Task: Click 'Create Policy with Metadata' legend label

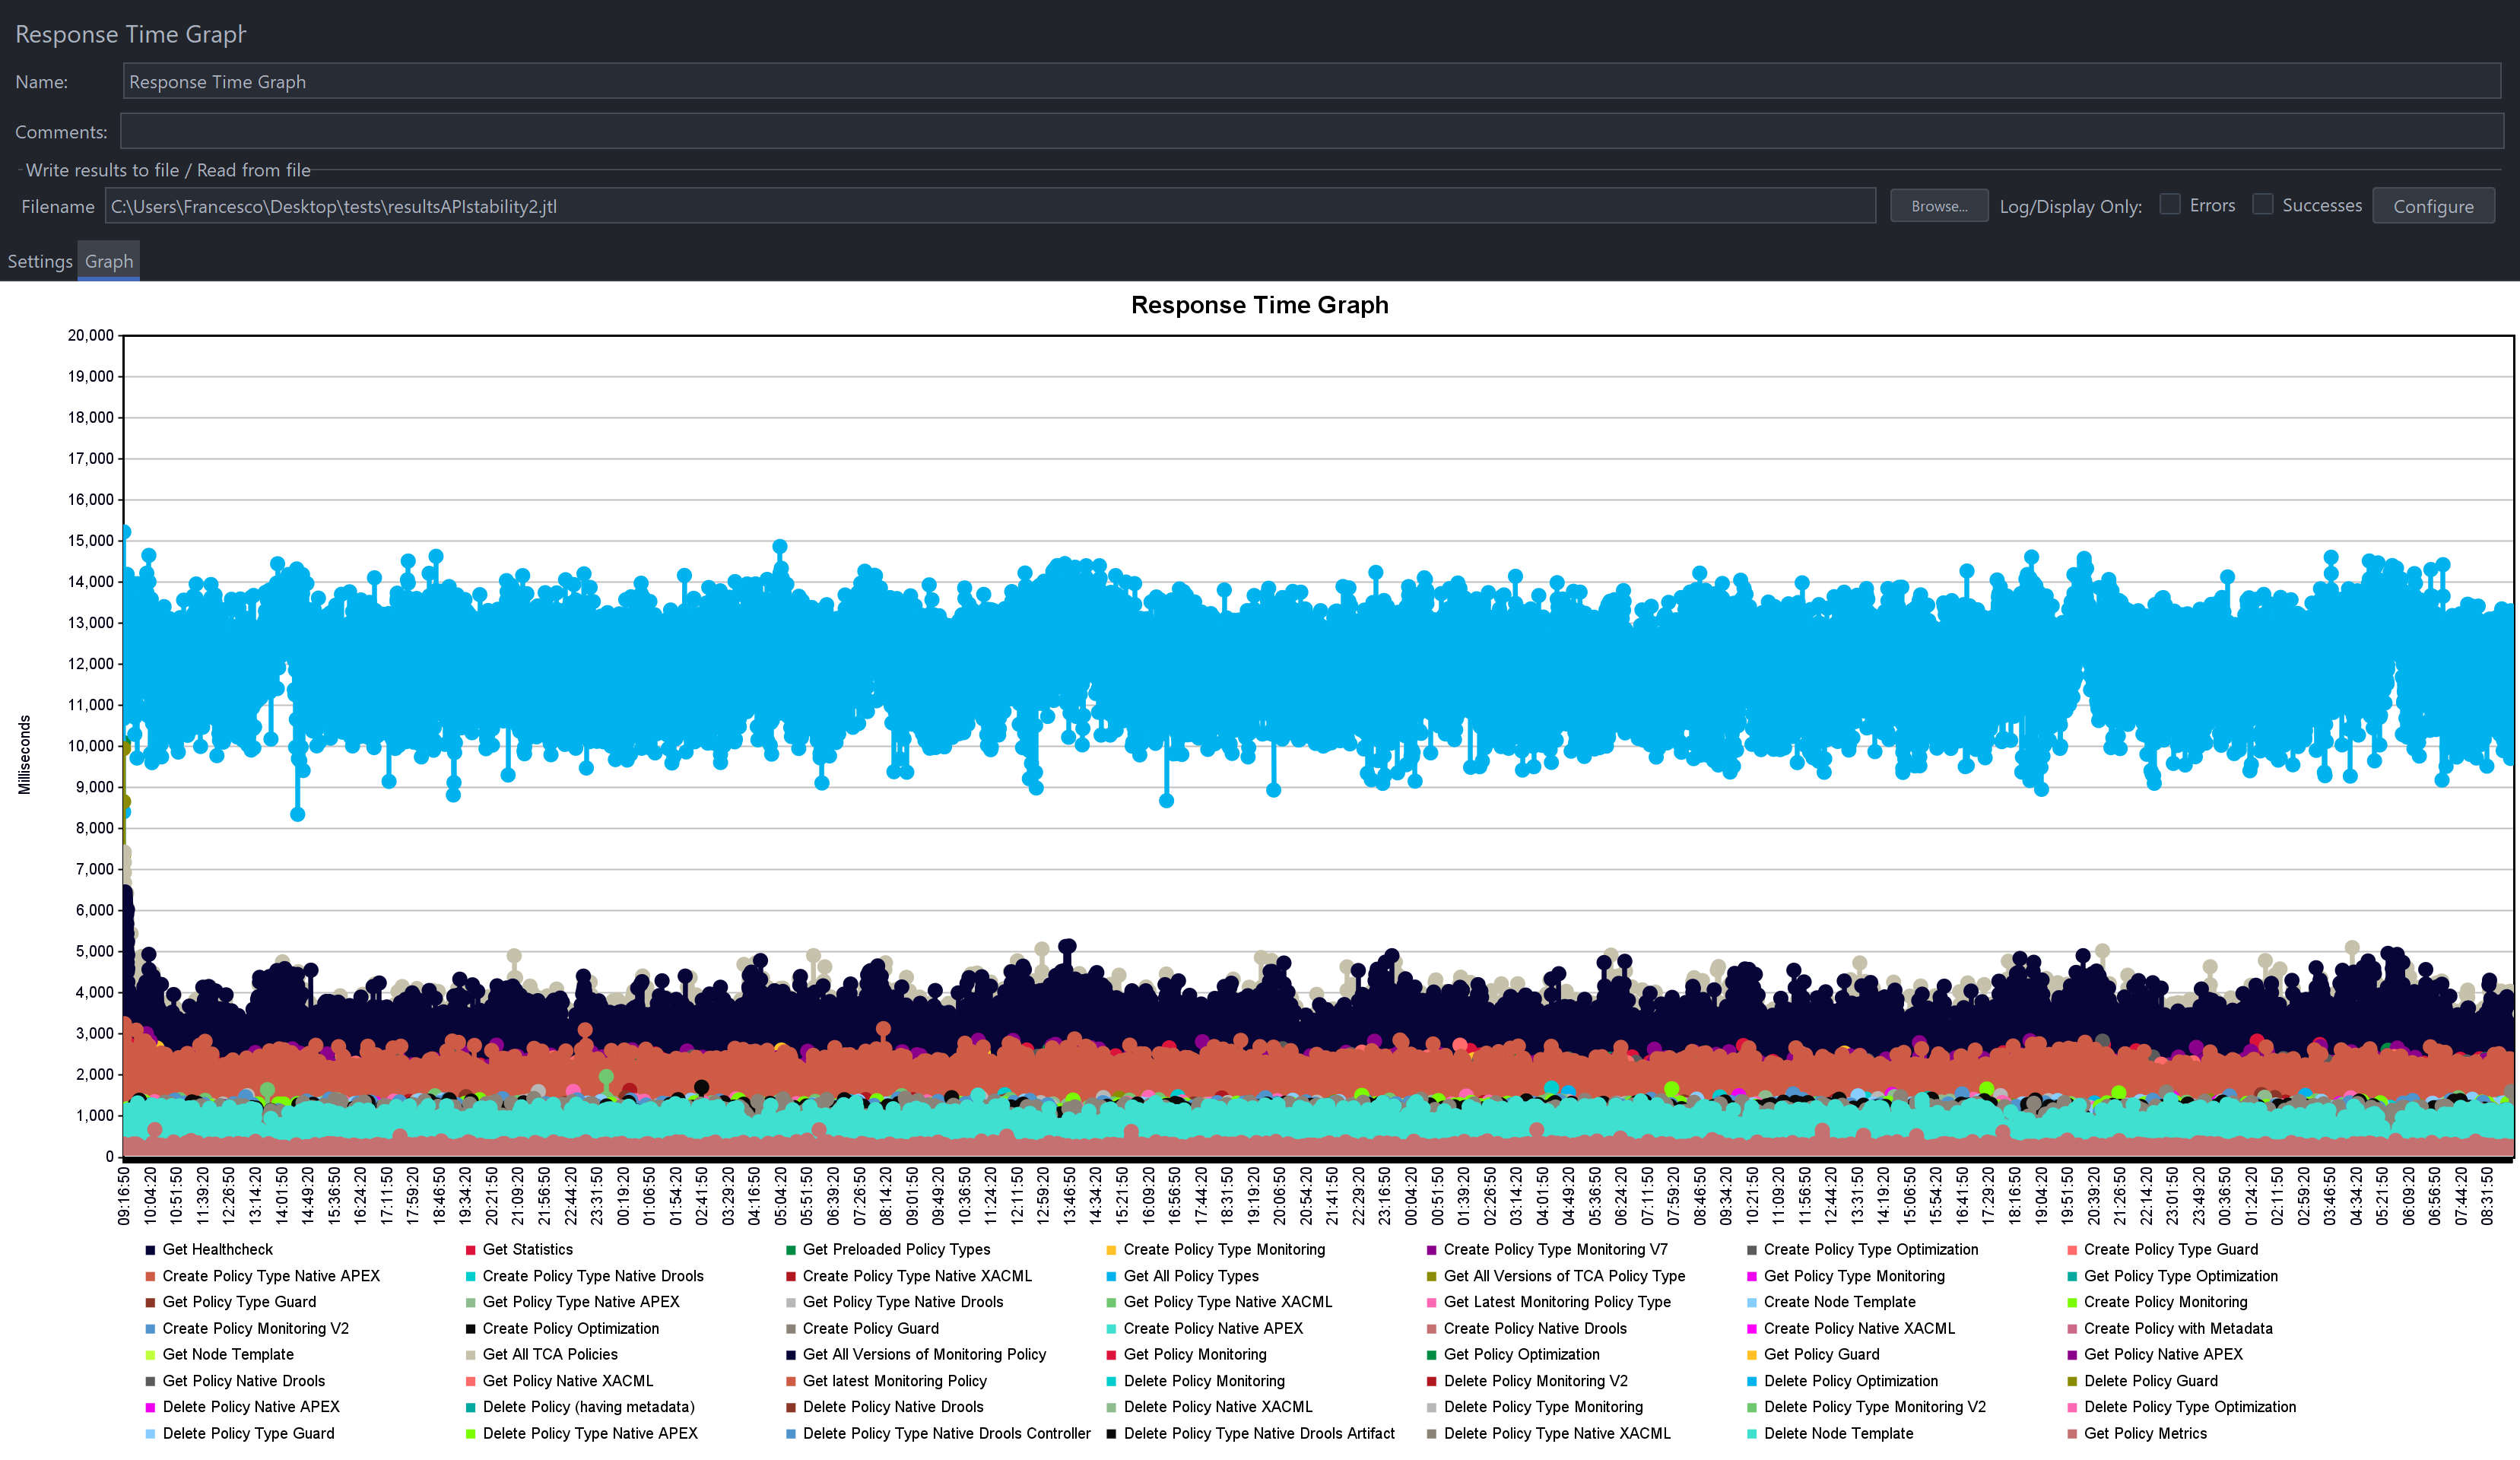Action: (x=2178, y=1329)
